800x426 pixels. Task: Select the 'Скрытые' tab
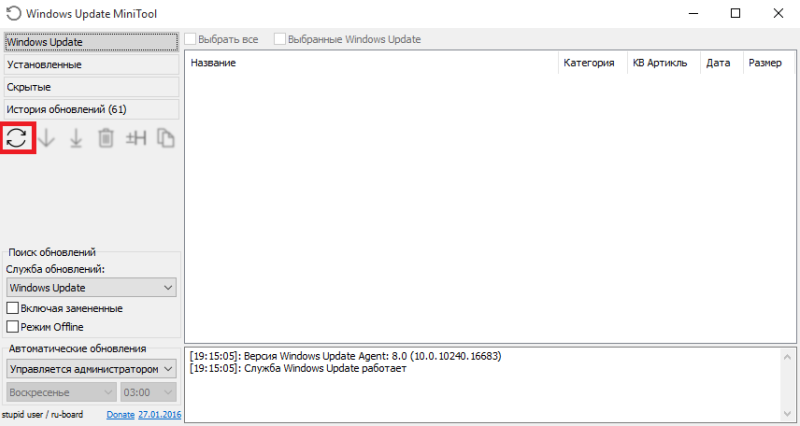coord(91,87)
